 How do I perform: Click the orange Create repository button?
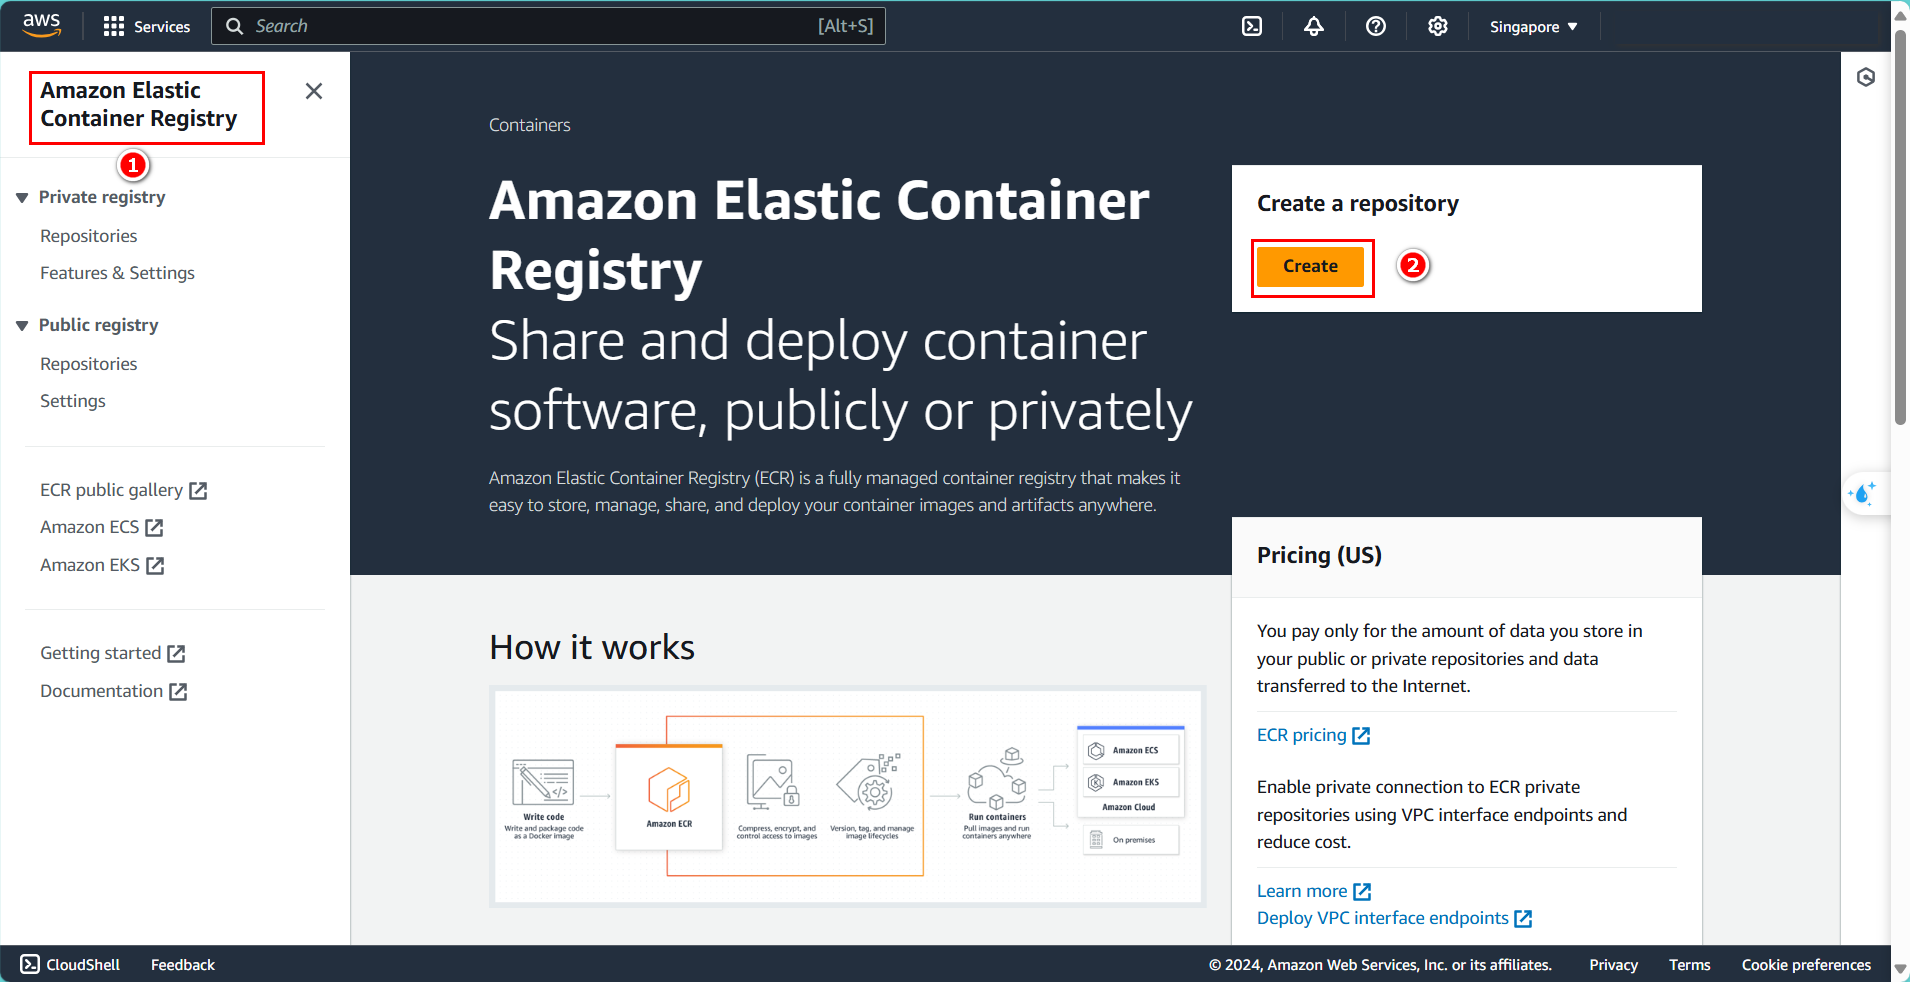point(1310,266)
